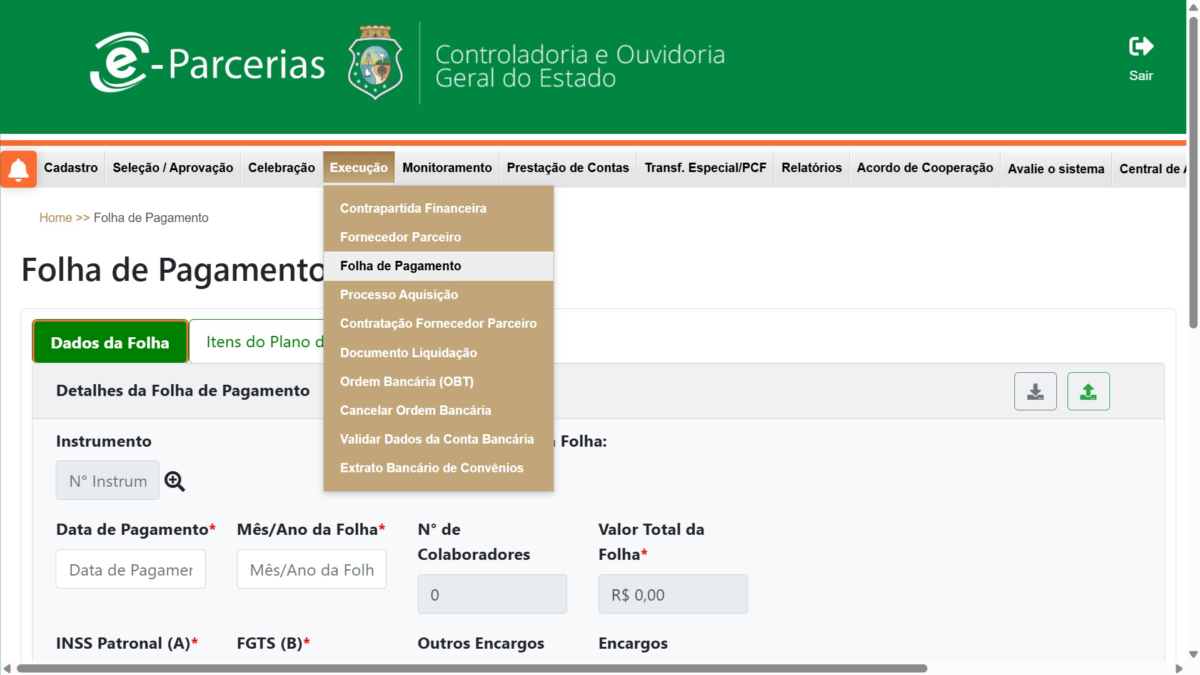Viewport: 1200px width, 675px height.
Task: Select Ordem Bancária (OBT) menu entry
Action: click(406, 382)
